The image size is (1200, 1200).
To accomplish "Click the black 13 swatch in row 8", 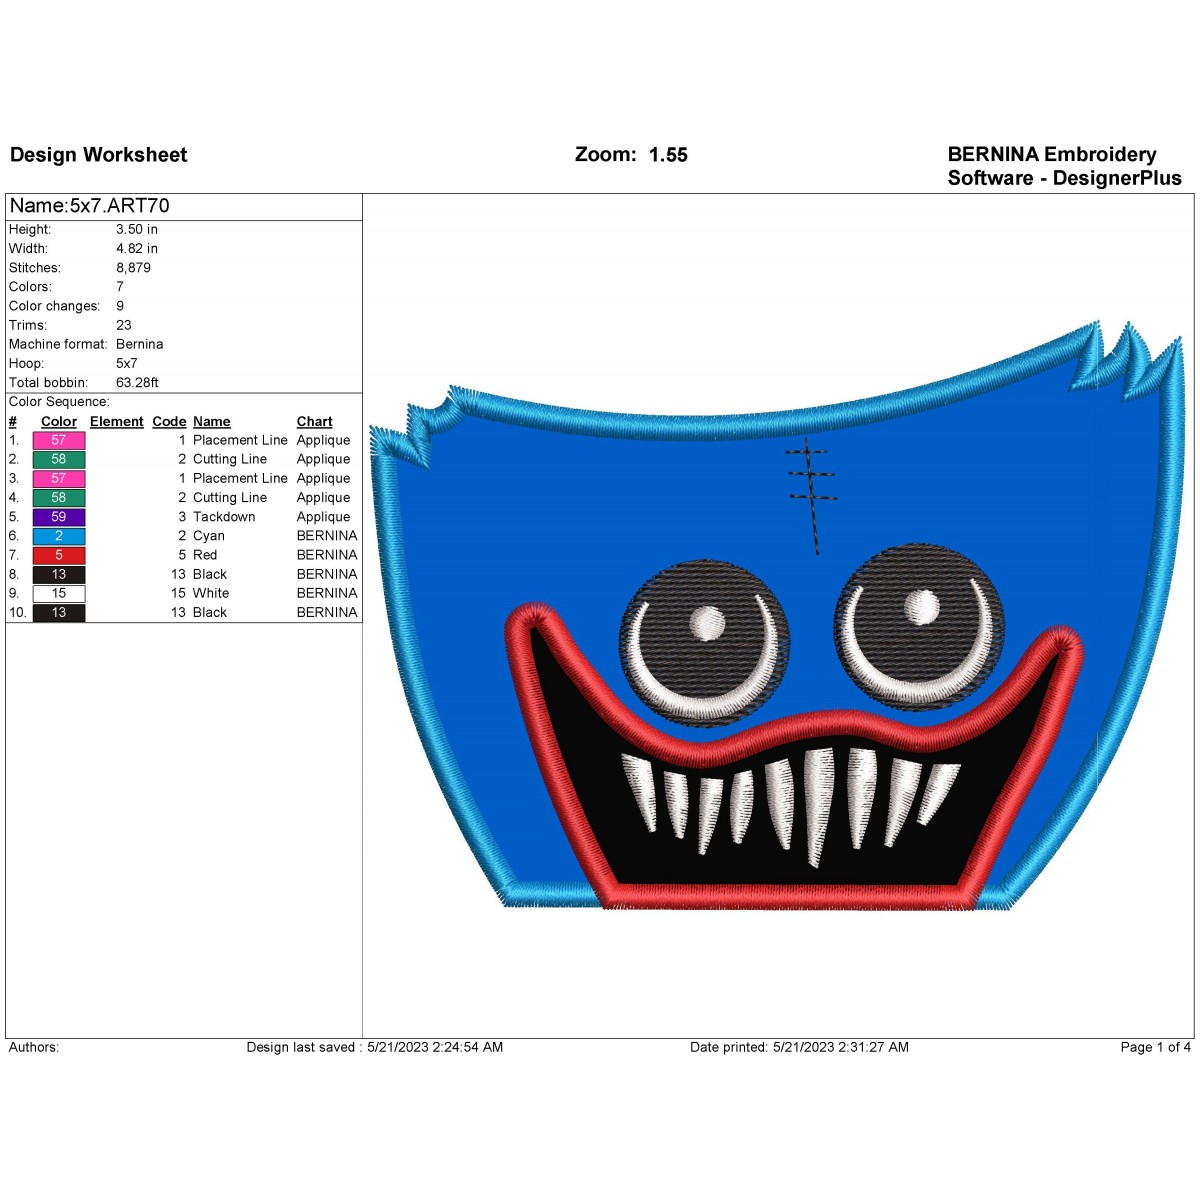I will [x=59, y=574].
